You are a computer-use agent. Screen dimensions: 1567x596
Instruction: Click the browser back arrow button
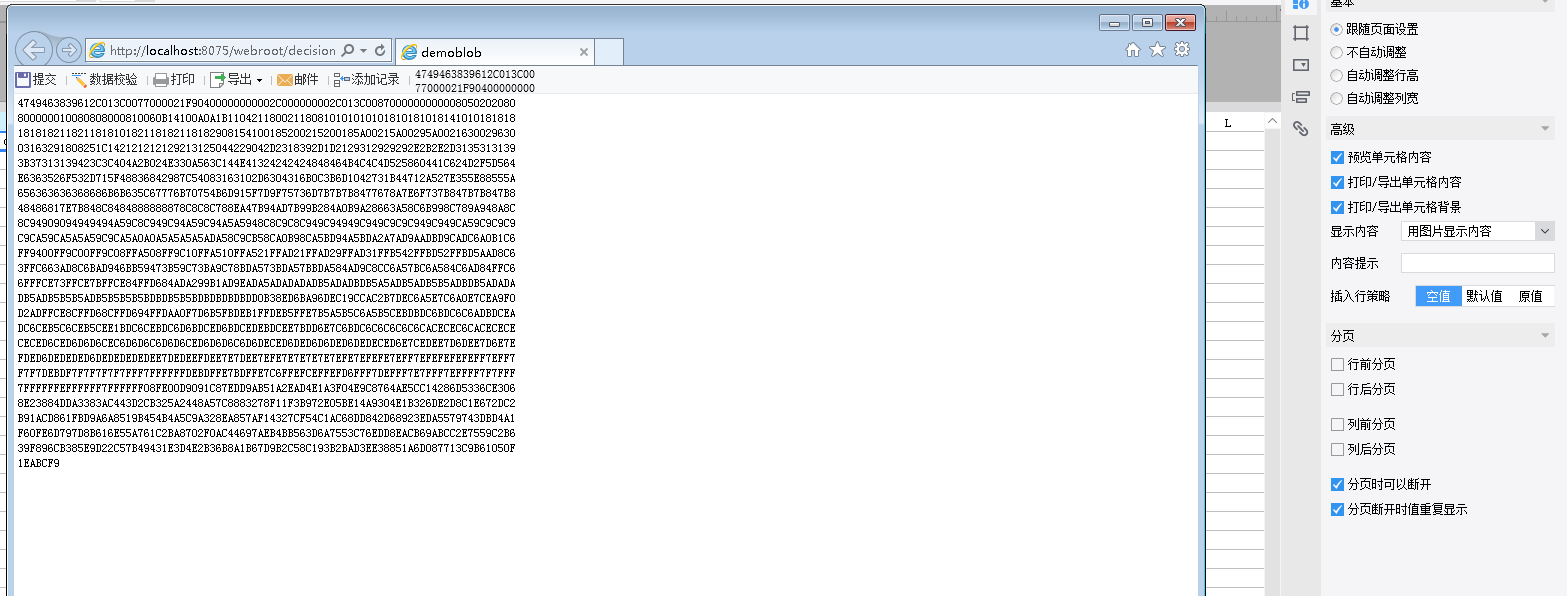pos(34,49)
